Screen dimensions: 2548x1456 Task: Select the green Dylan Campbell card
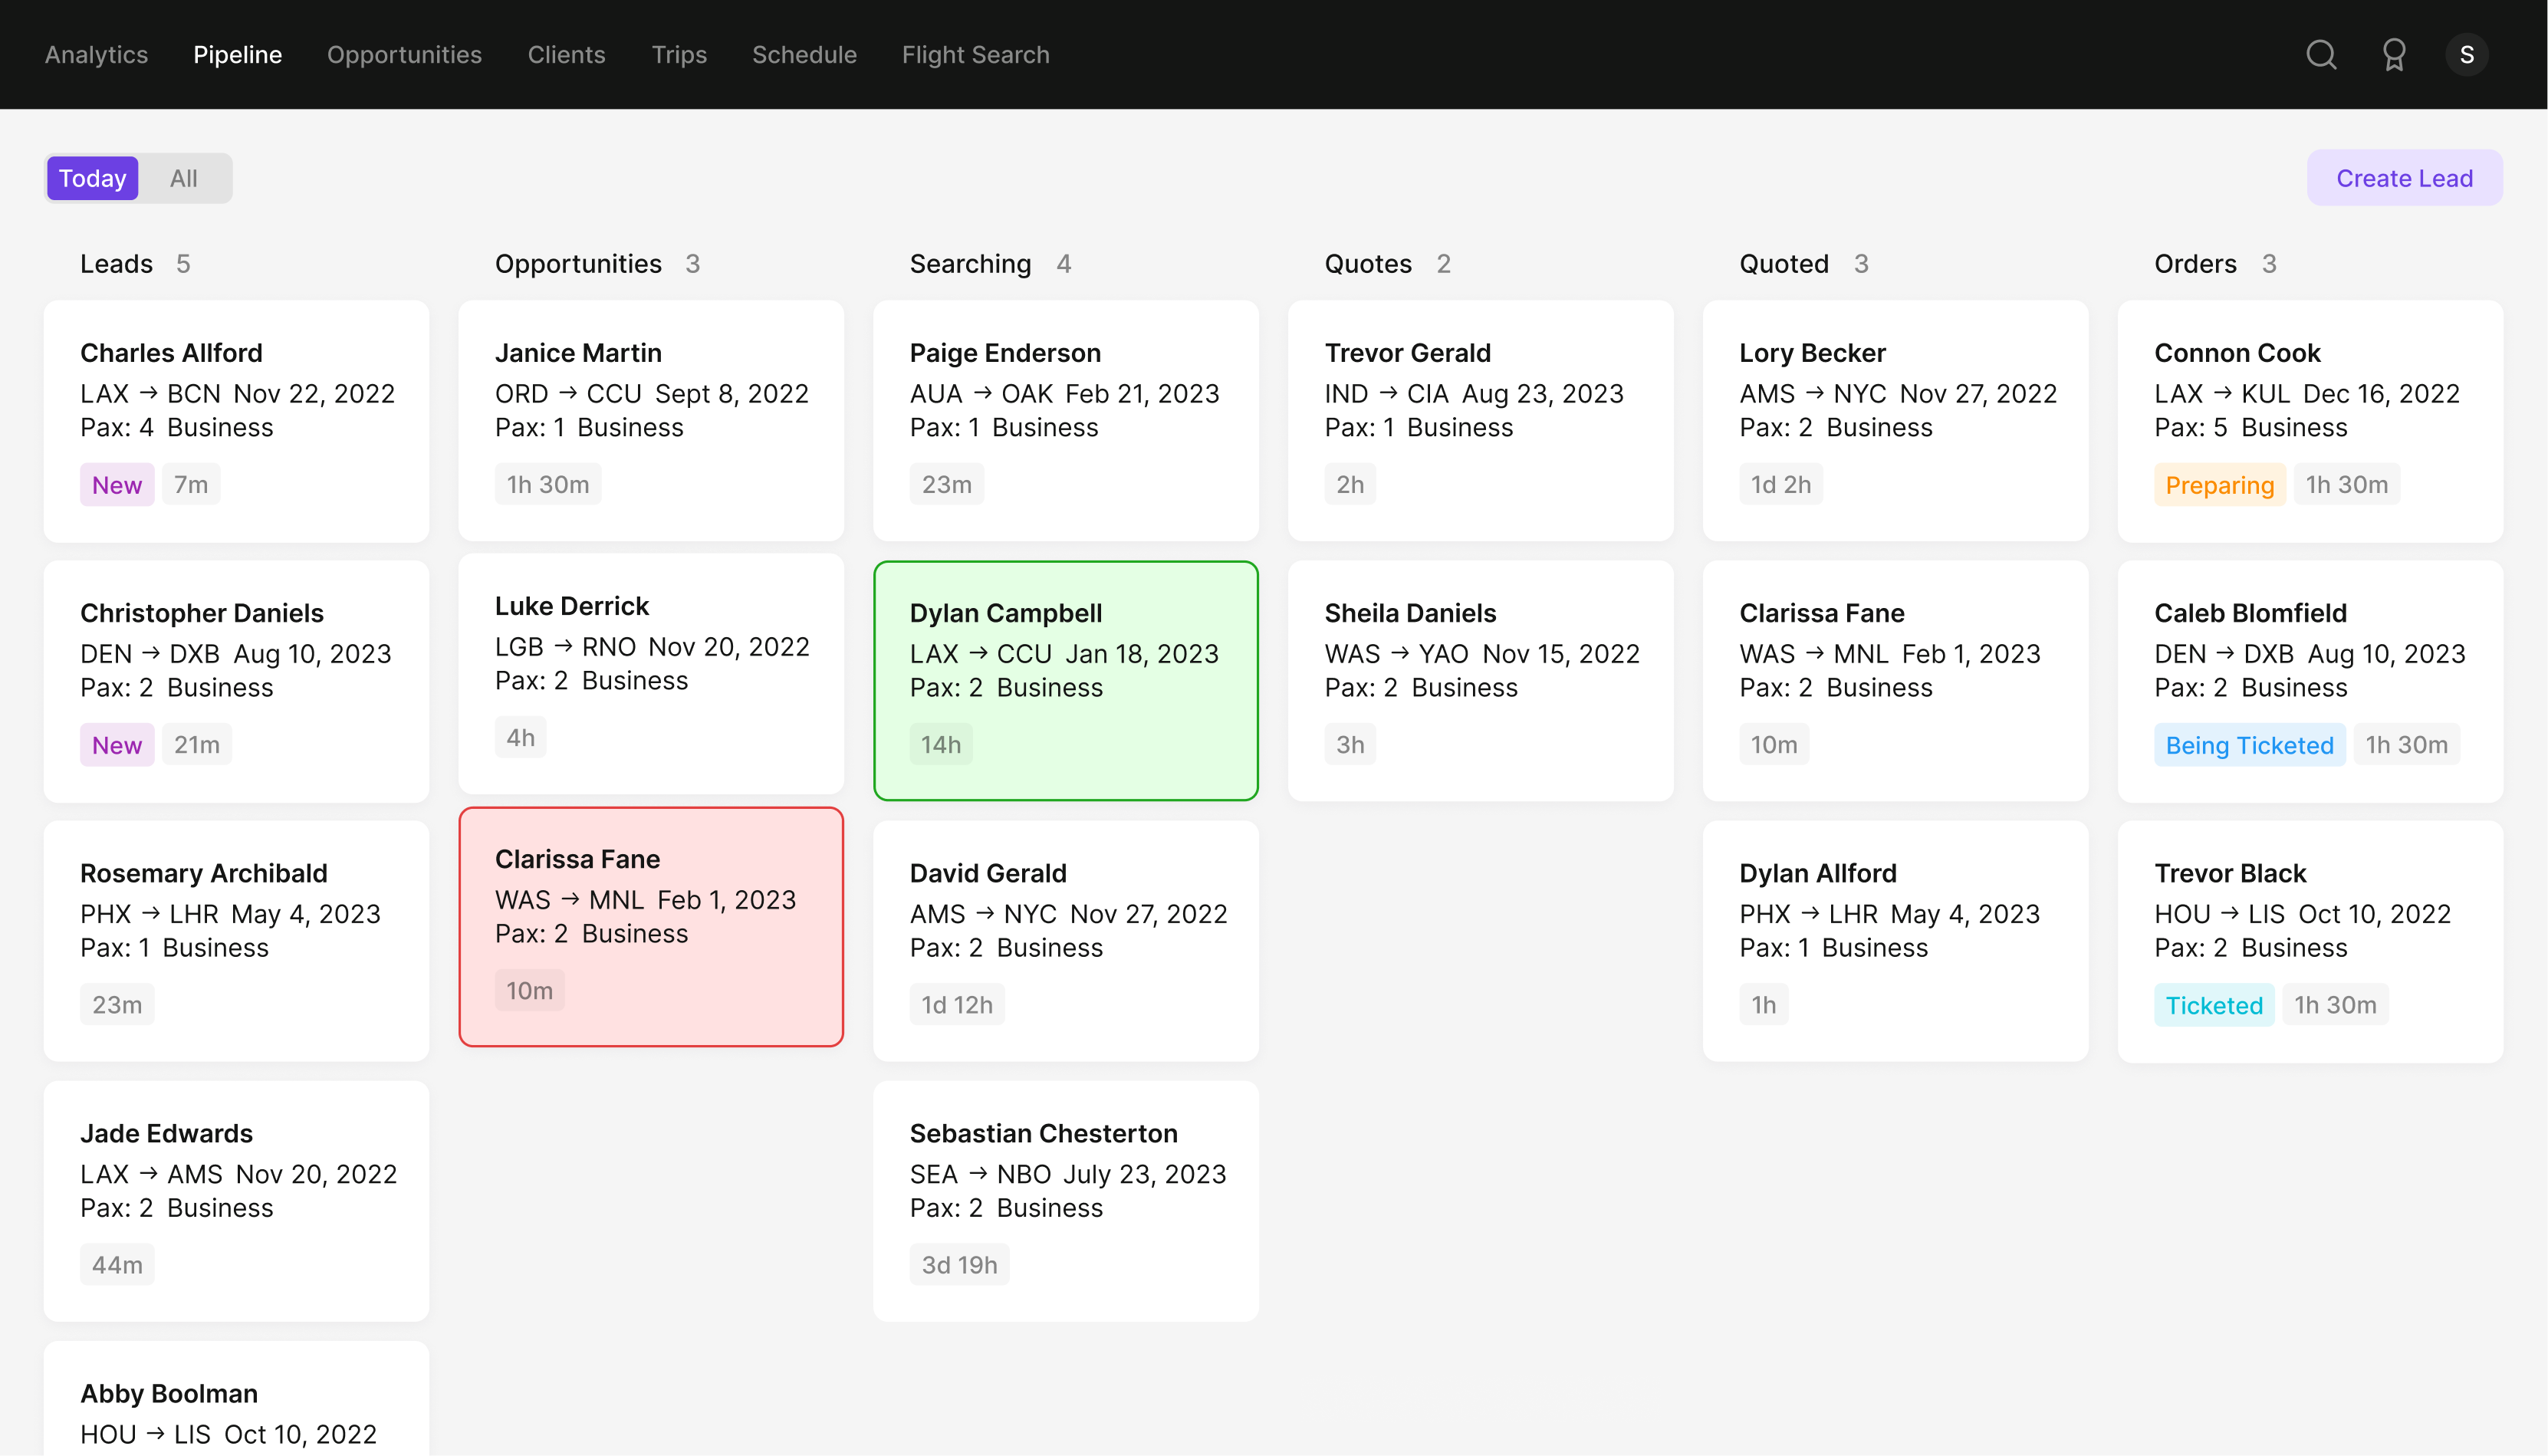coord(1066,681)
